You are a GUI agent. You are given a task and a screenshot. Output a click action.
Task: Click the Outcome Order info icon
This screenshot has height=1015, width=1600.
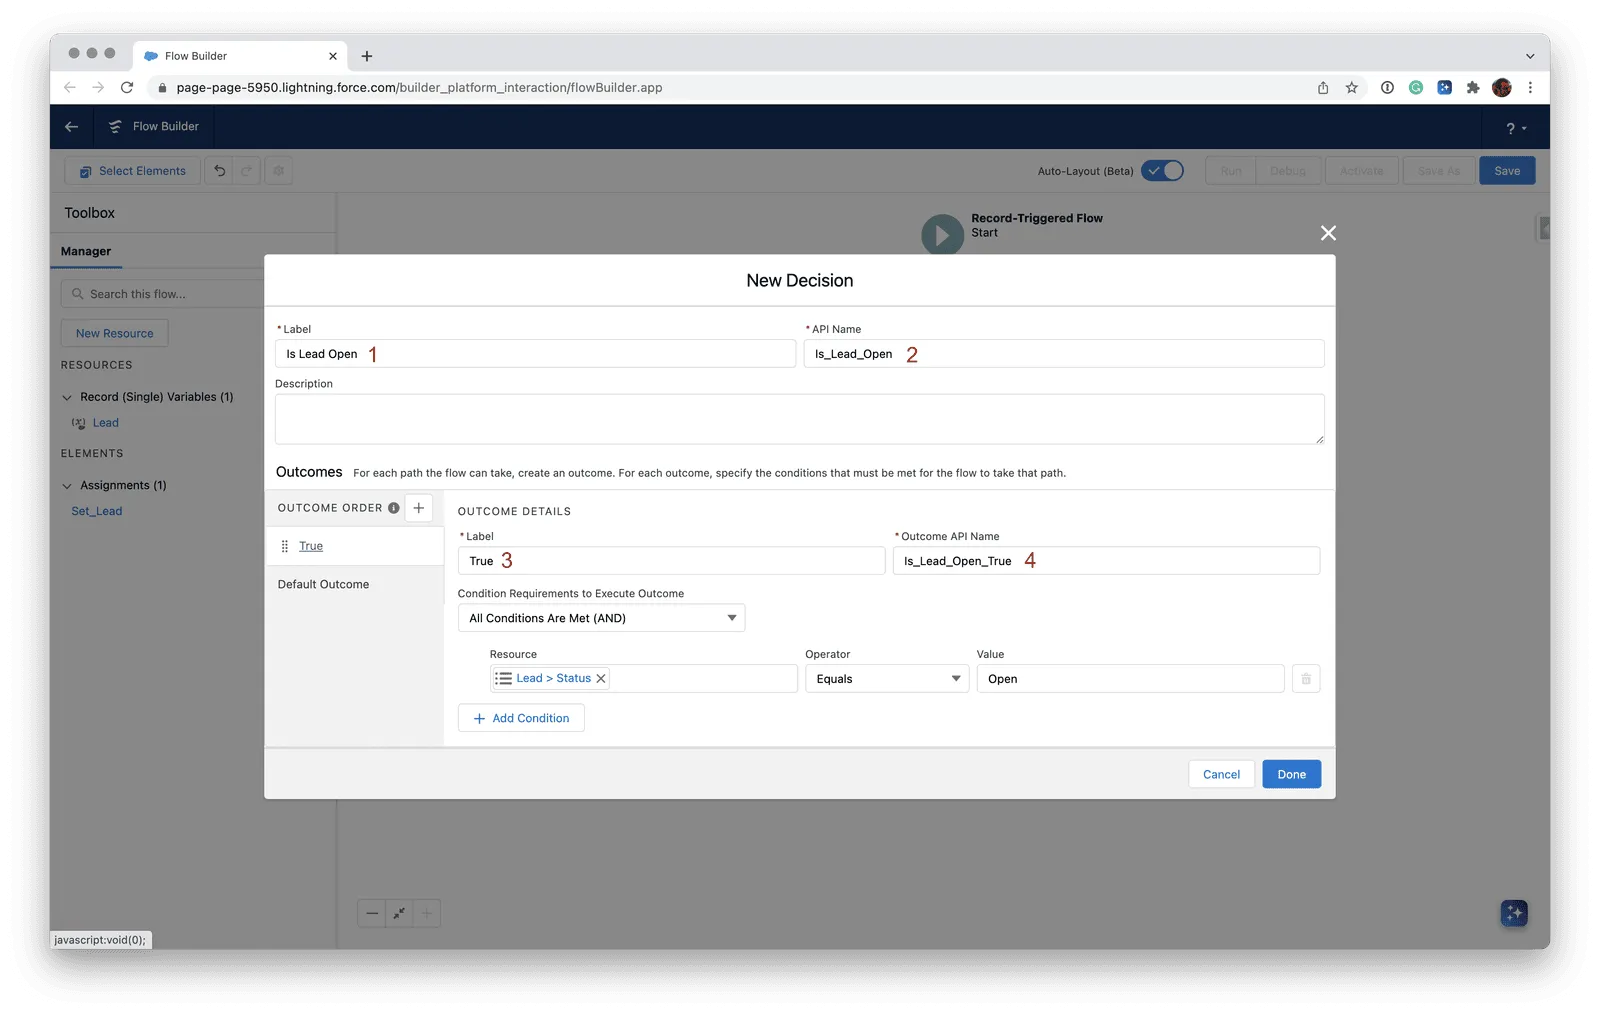[x=394, y=508]
